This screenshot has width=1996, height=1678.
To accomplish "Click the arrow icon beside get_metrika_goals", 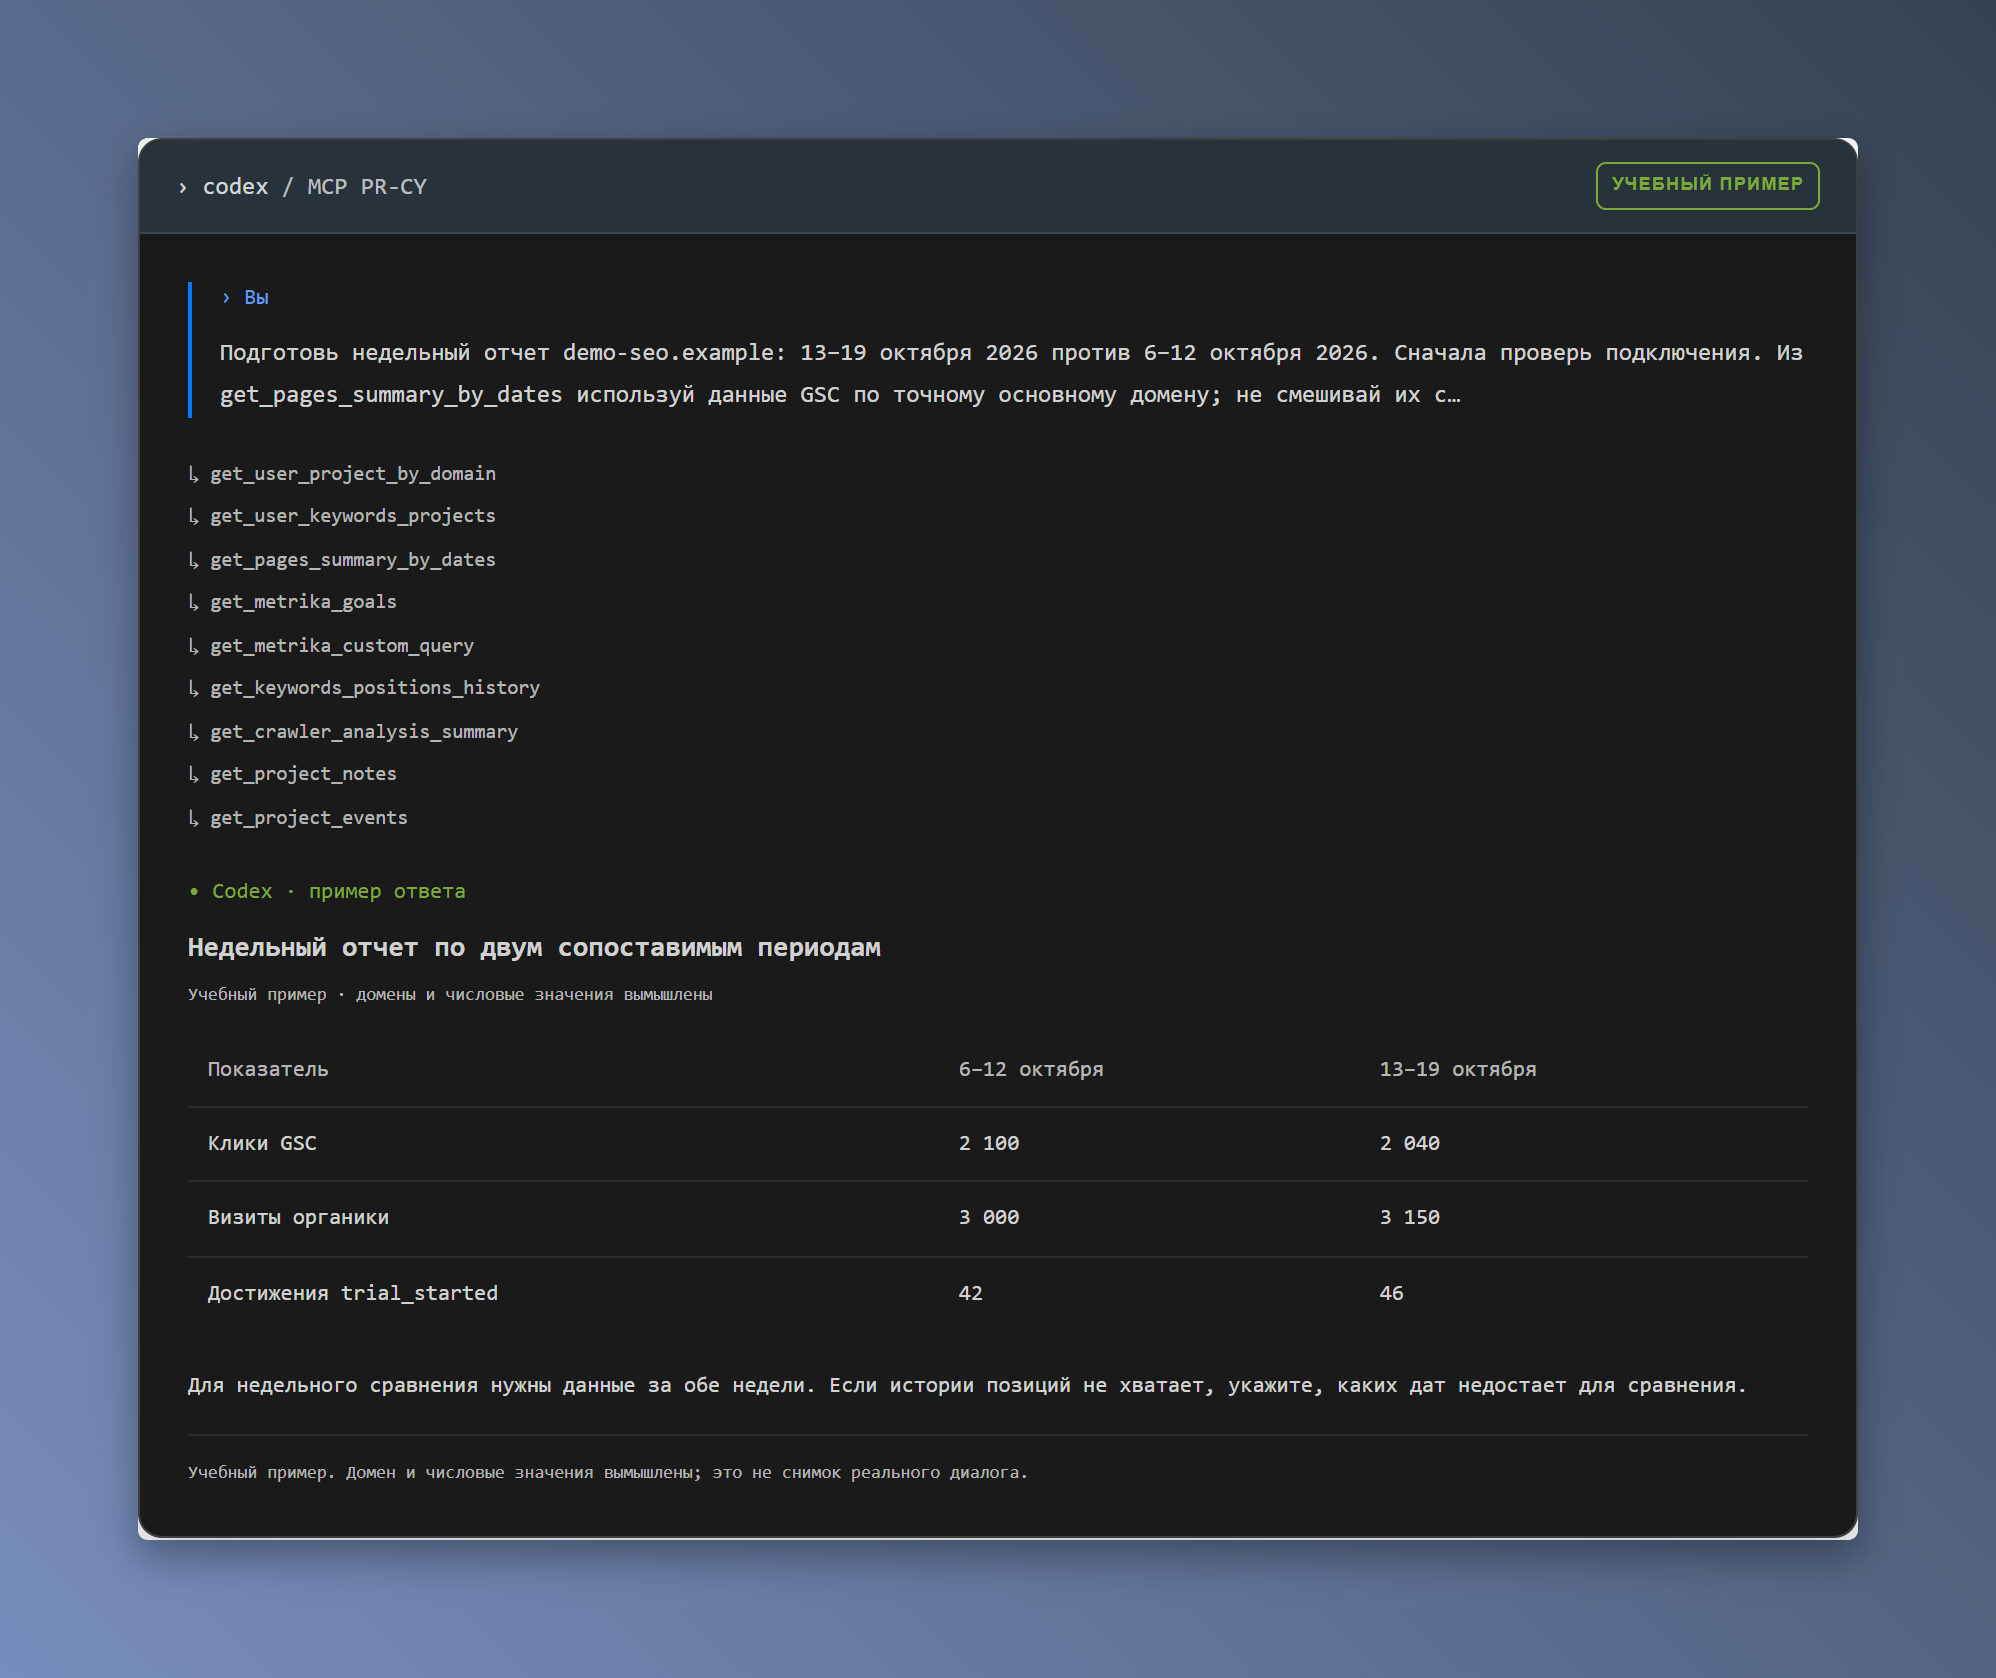I will [194, 601].
